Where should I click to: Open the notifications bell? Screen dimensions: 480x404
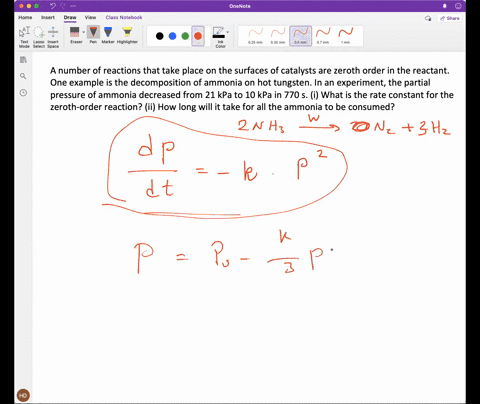[x=444, y=6]
